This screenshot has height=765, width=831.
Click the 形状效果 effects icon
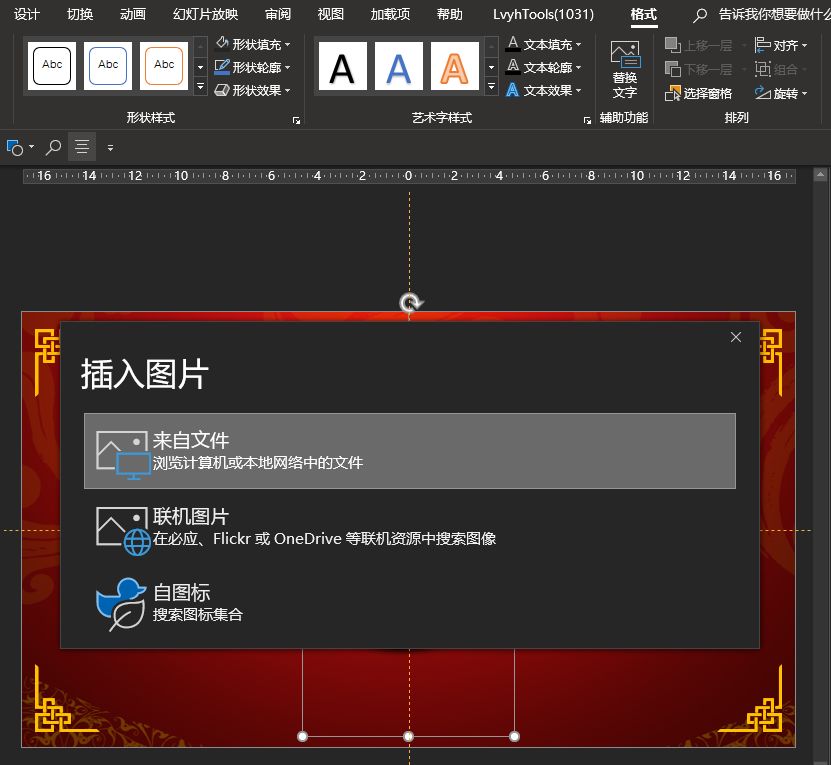click(x=222, y=91)
